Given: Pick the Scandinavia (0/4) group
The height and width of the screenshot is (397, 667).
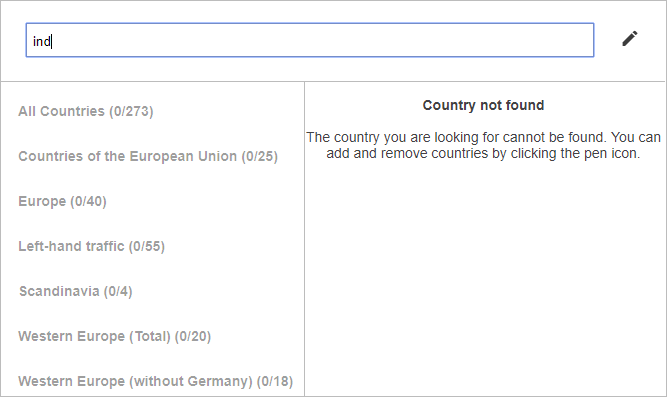Looking at the screenshot, I should [75, 291].
